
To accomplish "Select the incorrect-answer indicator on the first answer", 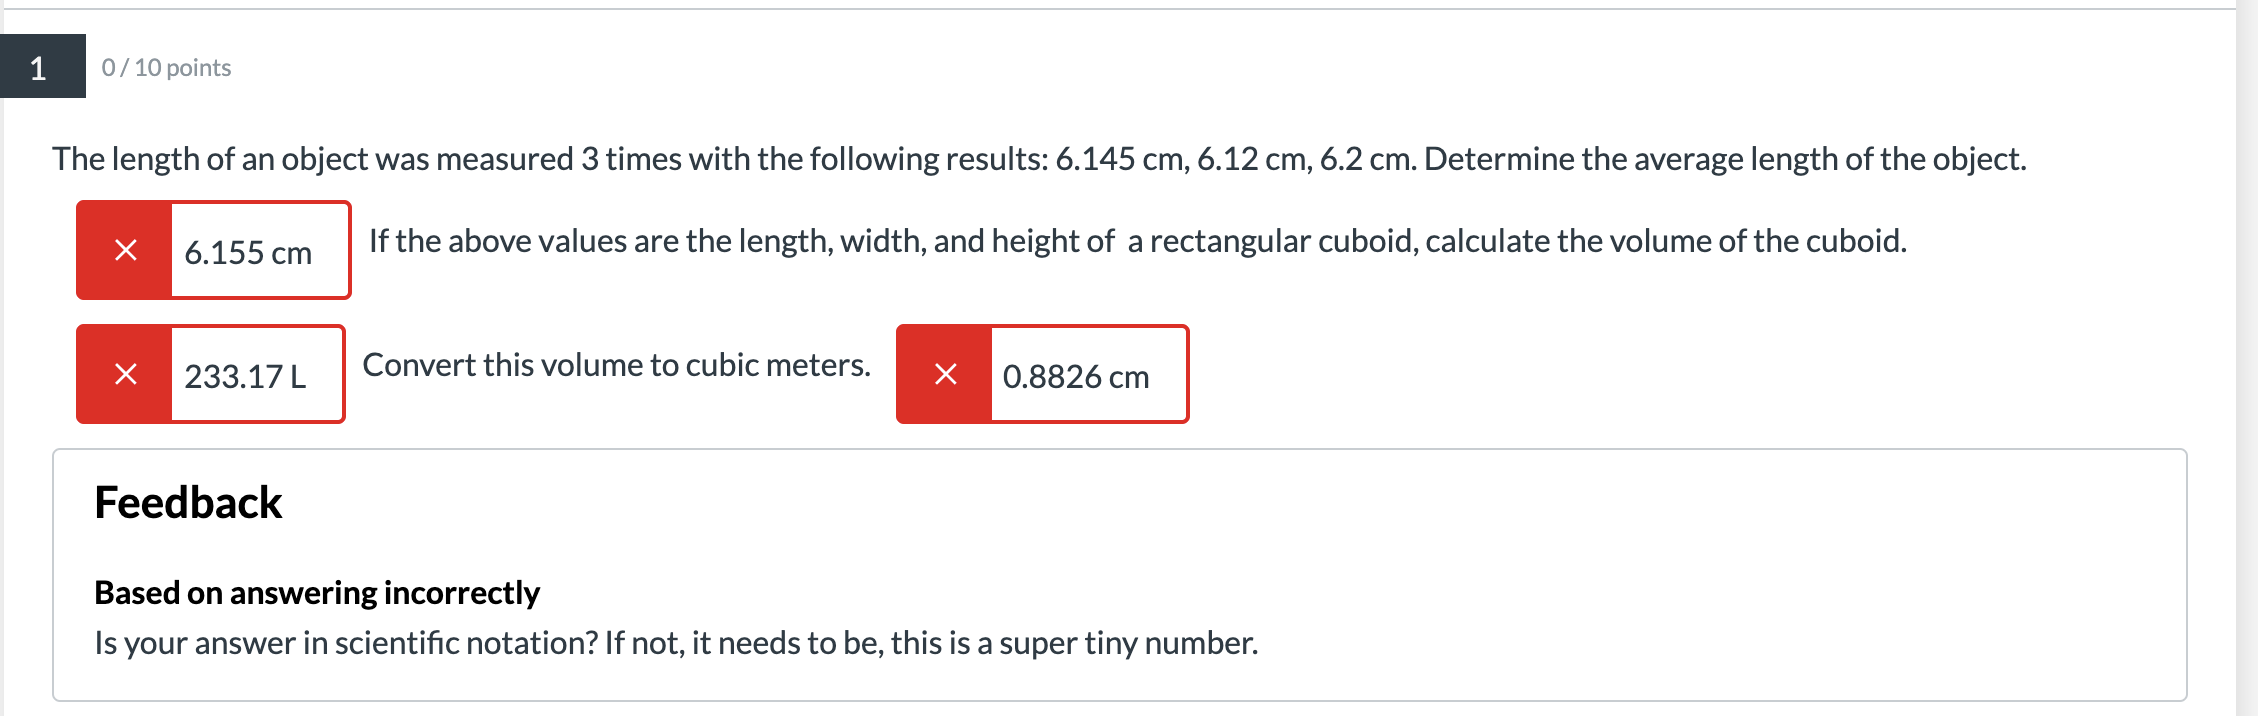I will pos(124,250).
